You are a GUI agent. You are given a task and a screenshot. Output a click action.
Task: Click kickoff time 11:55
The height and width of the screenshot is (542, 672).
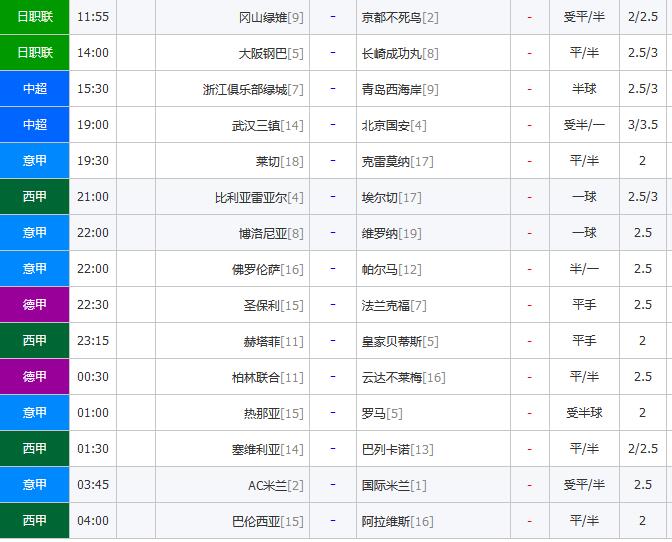click(x=93, y=17)
